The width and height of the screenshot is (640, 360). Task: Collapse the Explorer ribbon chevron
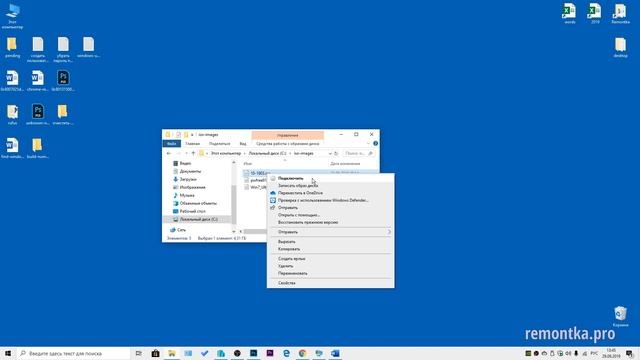368,144
